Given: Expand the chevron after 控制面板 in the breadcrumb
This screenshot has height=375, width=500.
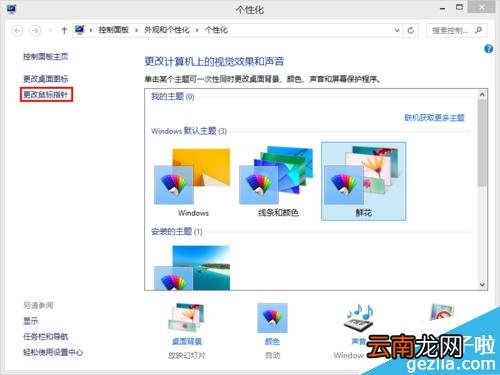Looking at the screenshot, I should coord(136,30).
